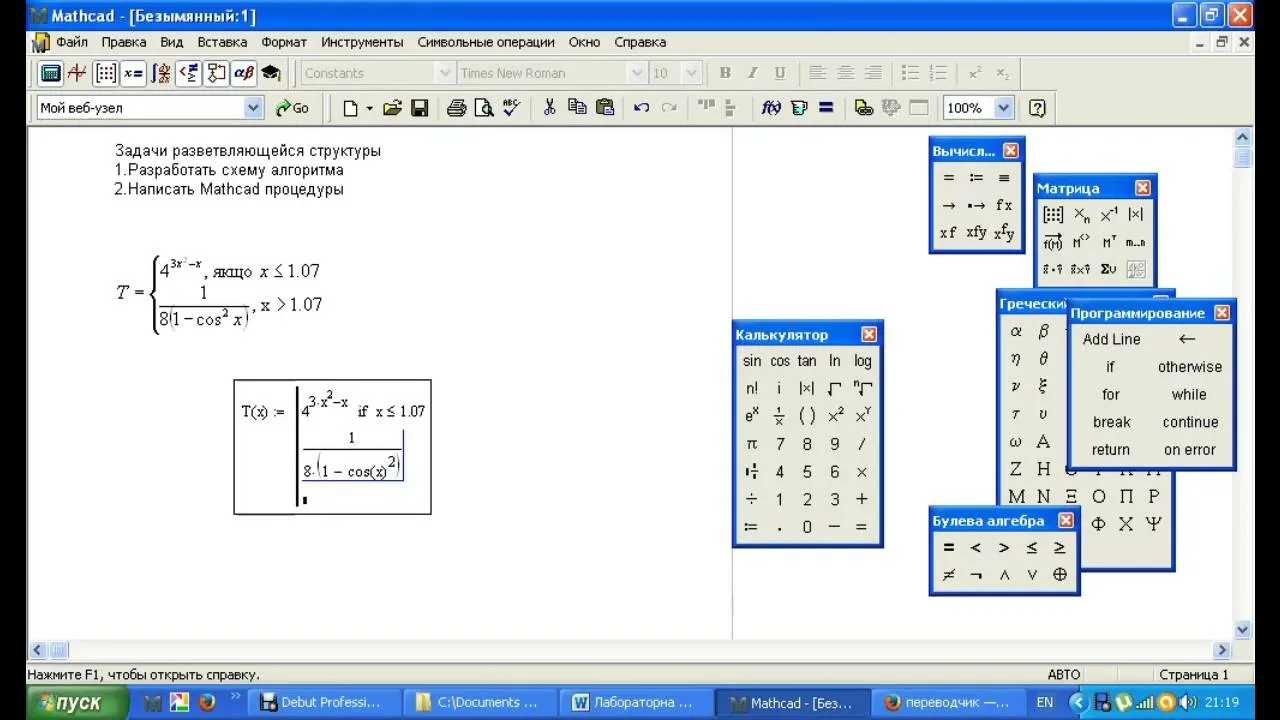Open the Мой веб-узел address dropdown
The height and width of the screenshot is (720, 1280).
(x=253, y=108)
